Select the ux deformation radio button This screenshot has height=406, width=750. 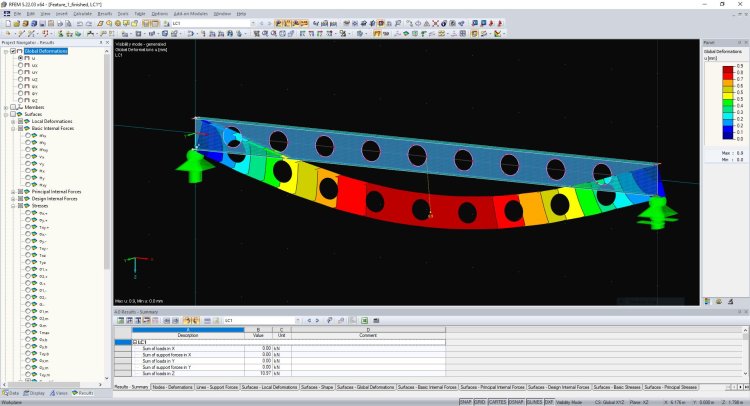point(21,65)
